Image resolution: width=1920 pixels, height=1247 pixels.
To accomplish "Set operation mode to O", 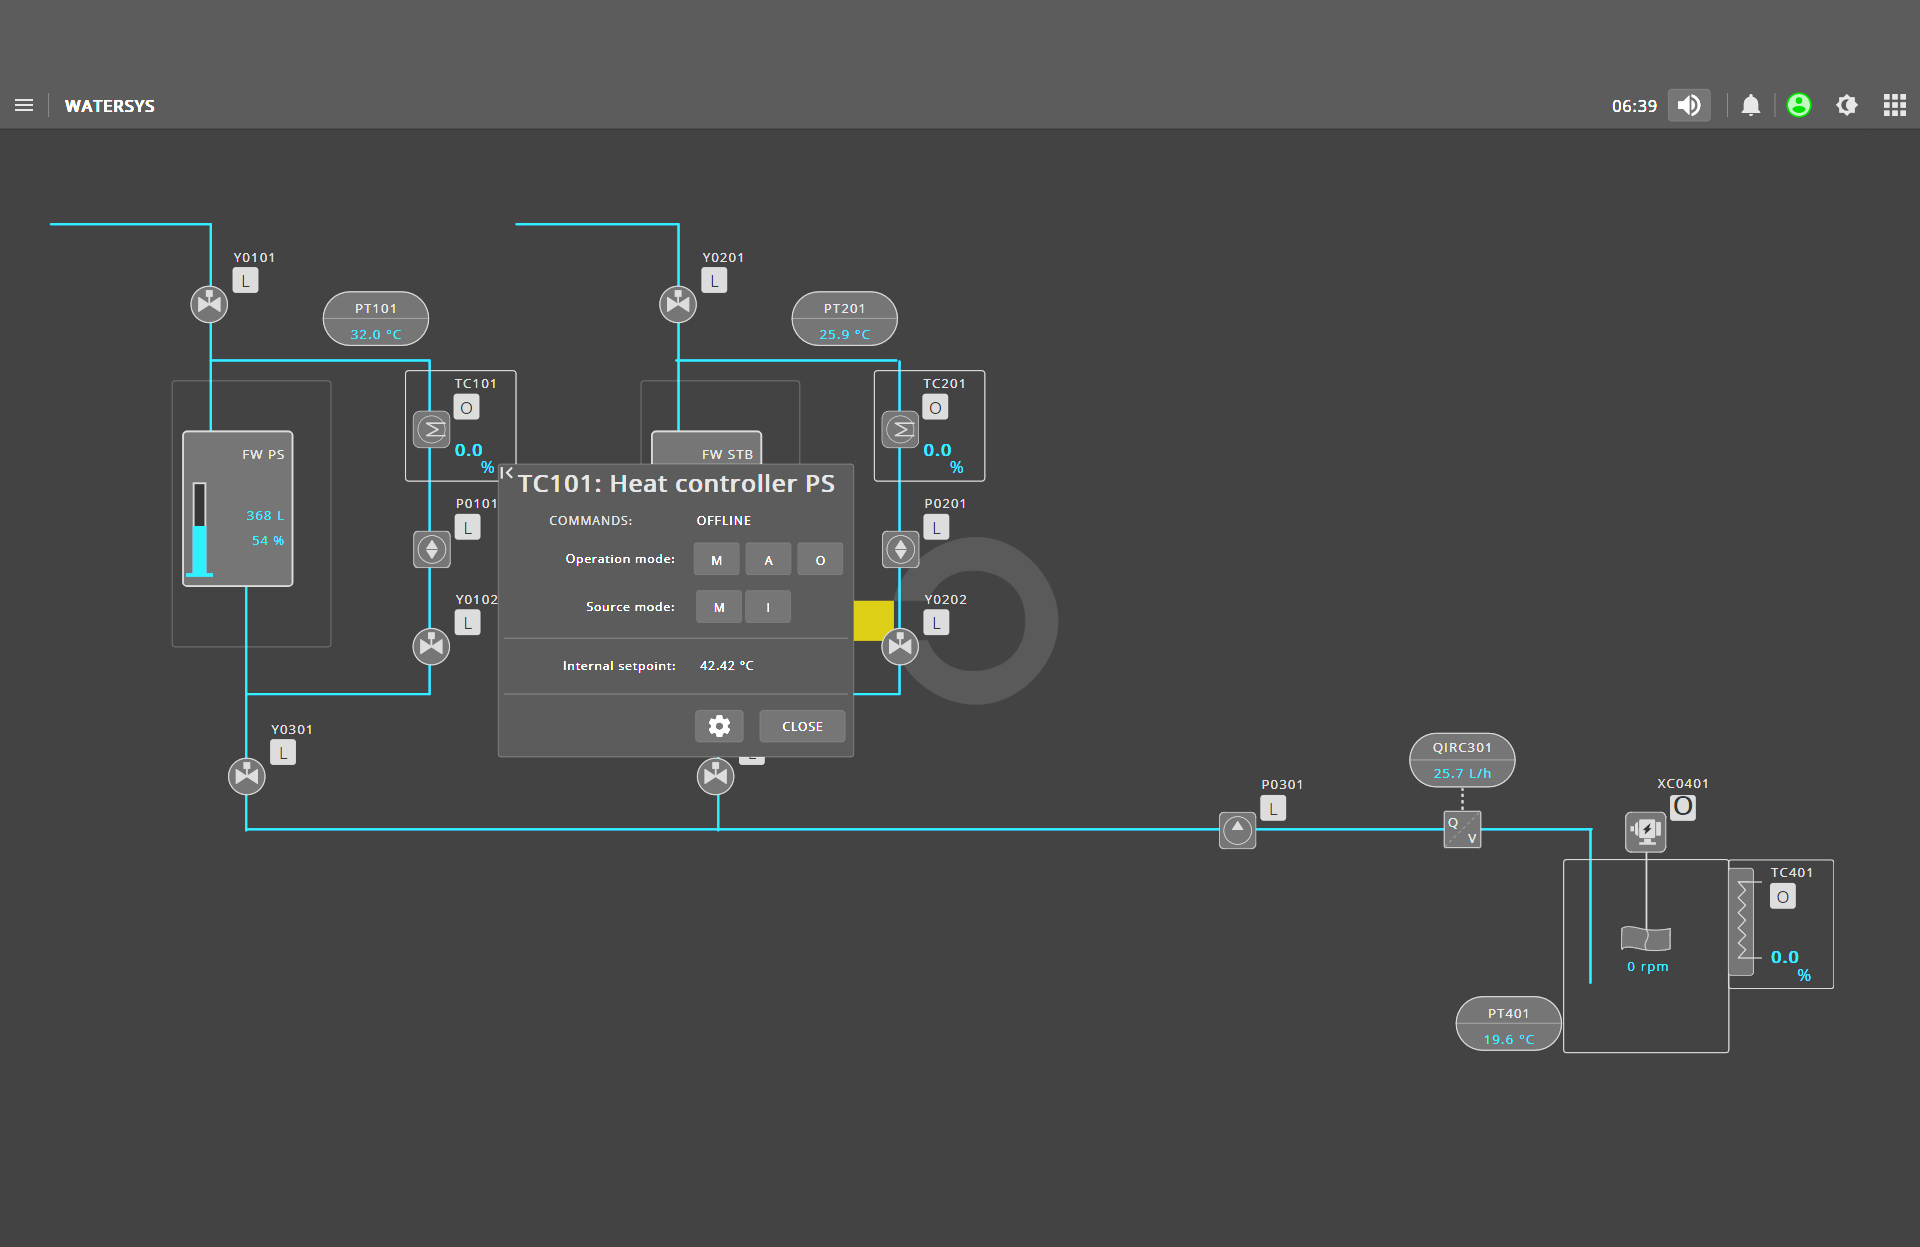I will coord(820,560).
